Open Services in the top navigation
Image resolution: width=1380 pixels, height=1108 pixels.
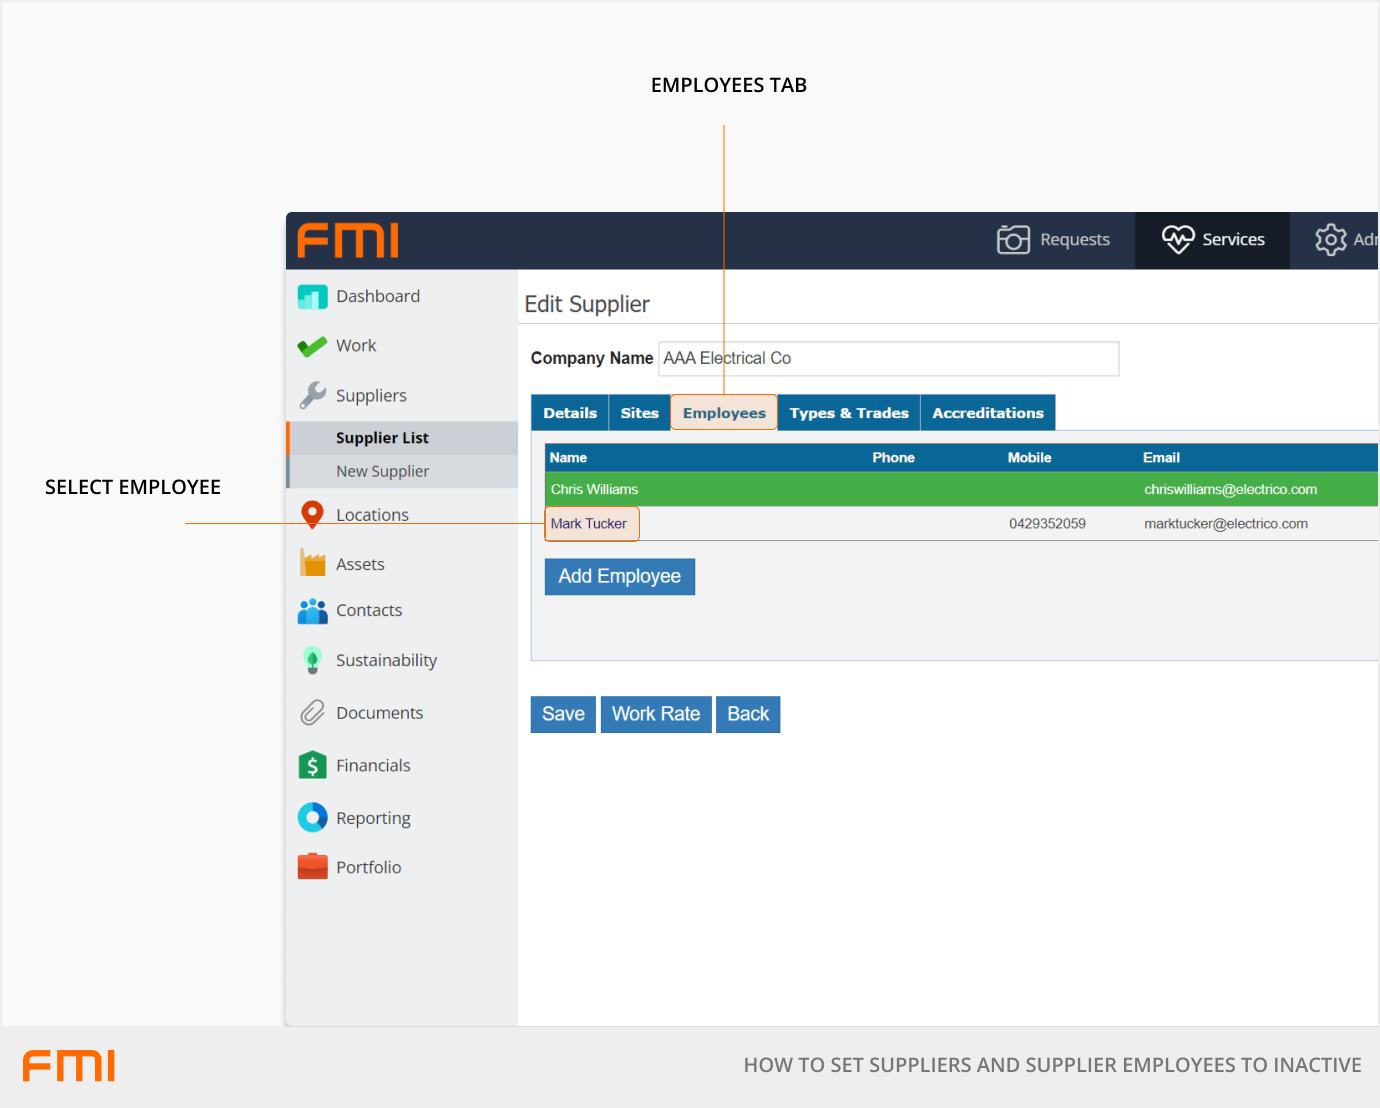(1213, 240)
